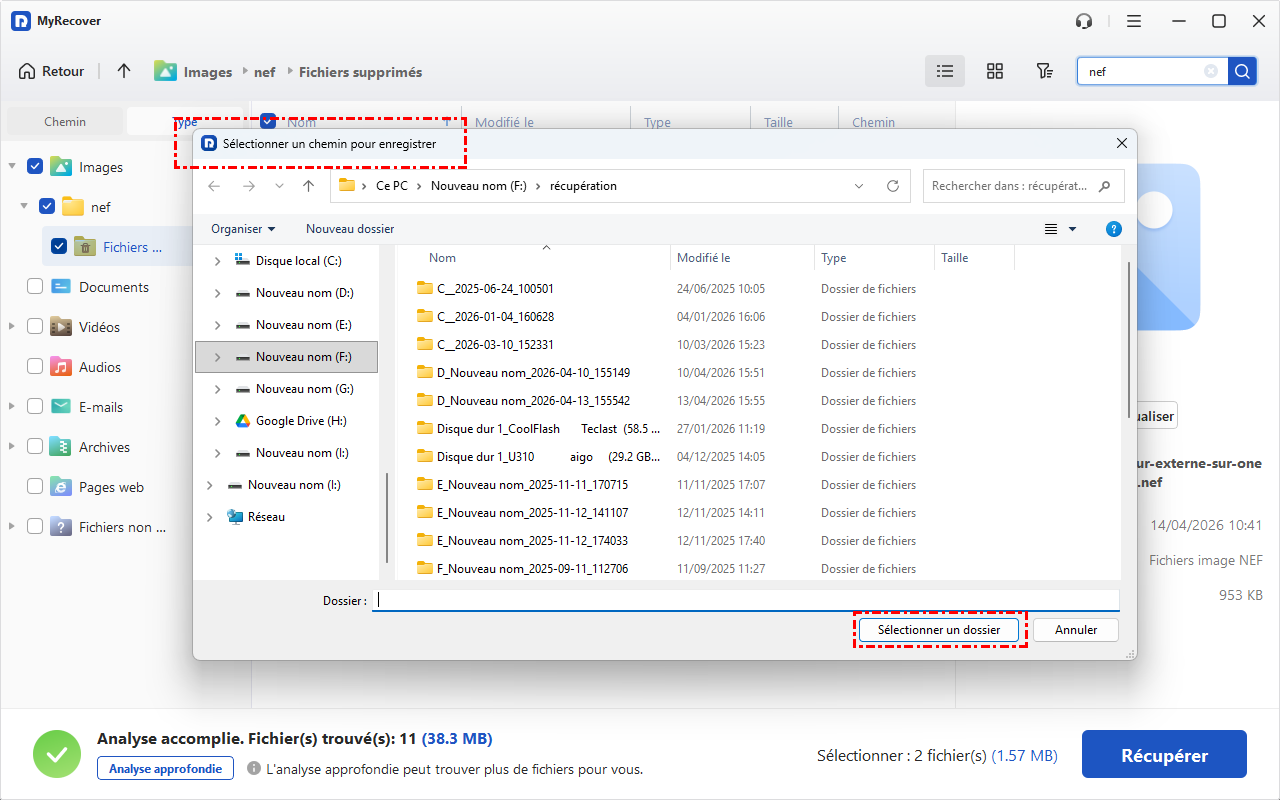Open the Organiser dropdown menu
The height and width of the screenshot is (800, 1280).
coord(243,229)
